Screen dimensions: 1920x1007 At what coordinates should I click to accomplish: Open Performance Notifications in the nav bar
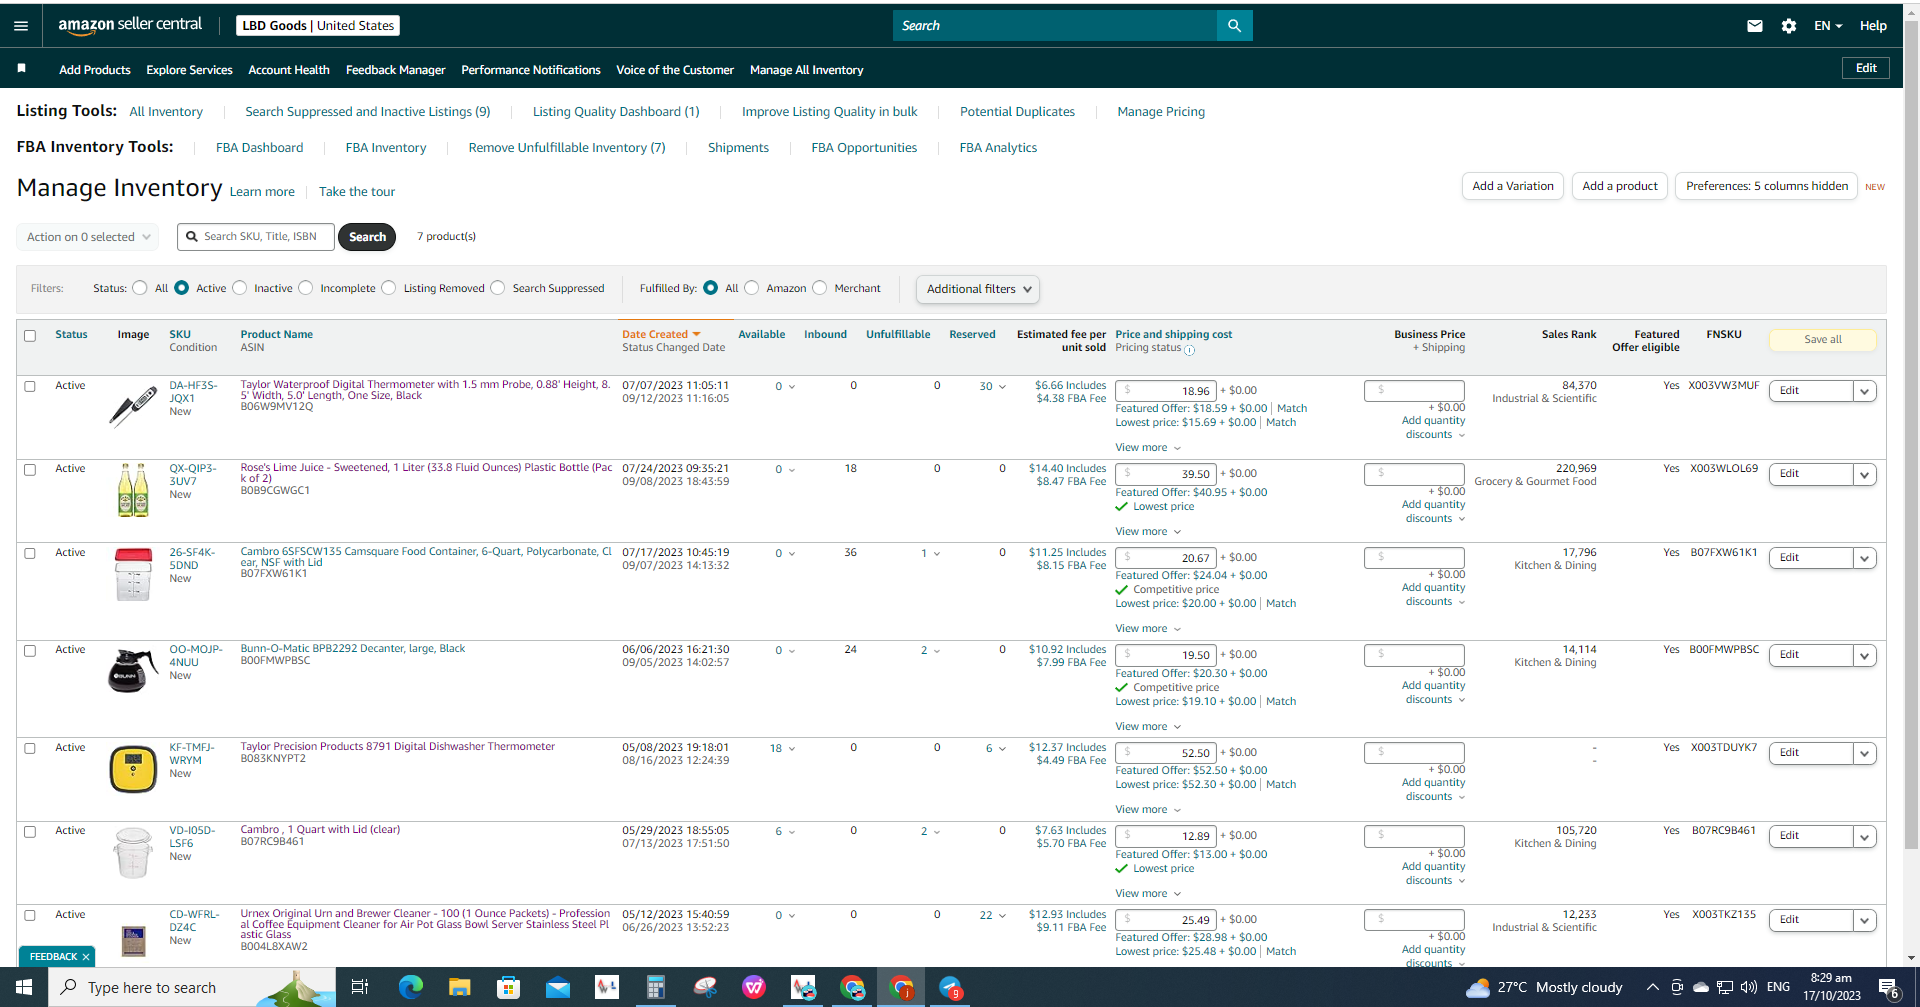pos(531,70)
